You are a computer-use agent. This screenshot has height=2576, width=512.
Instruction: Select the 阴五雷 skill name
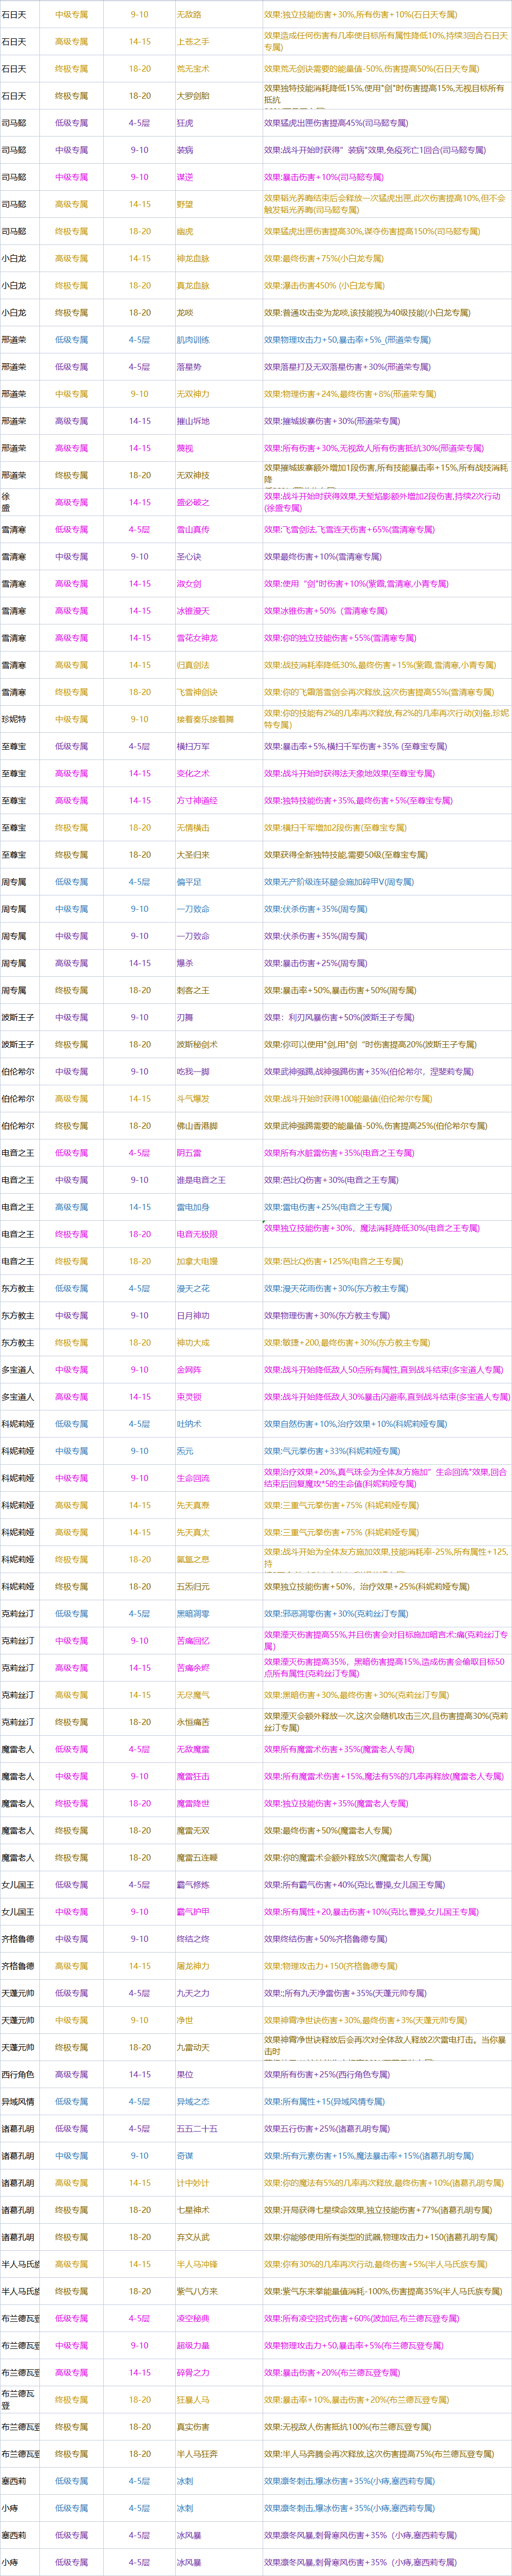[189, 1152]
